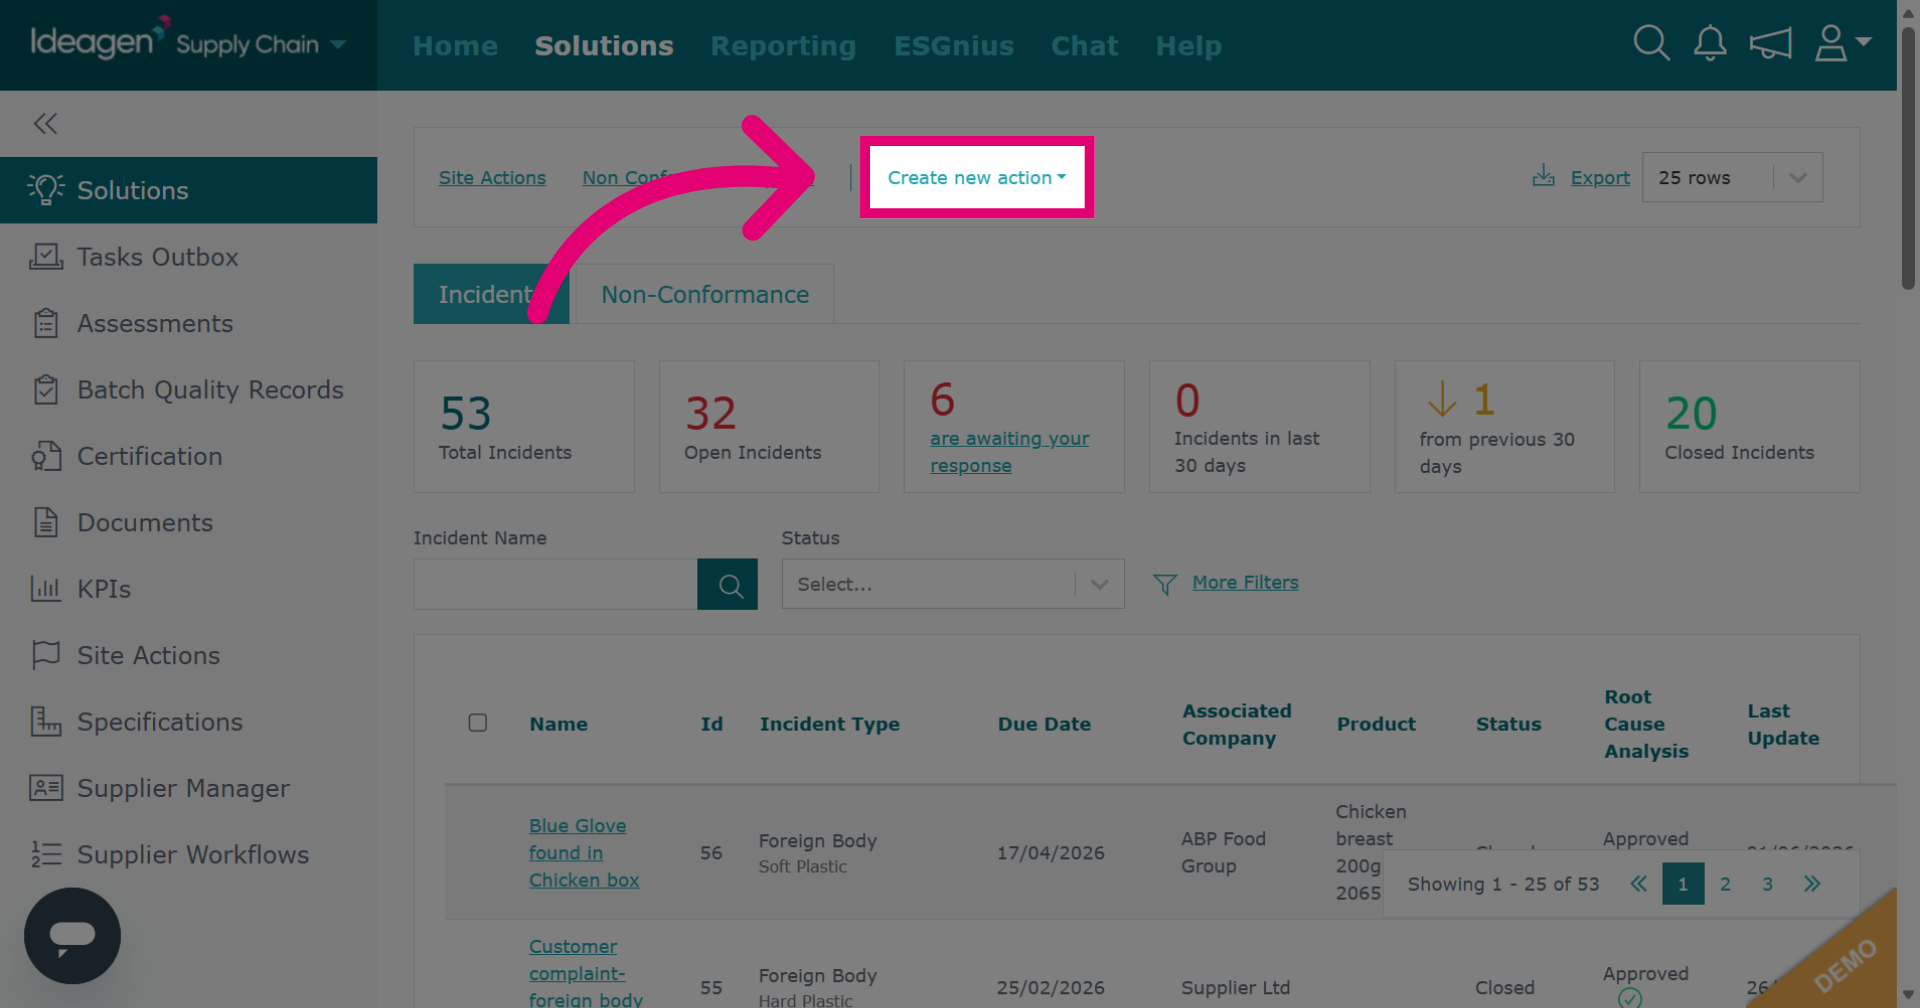Open the Status Select dropdown

(953, 584)
